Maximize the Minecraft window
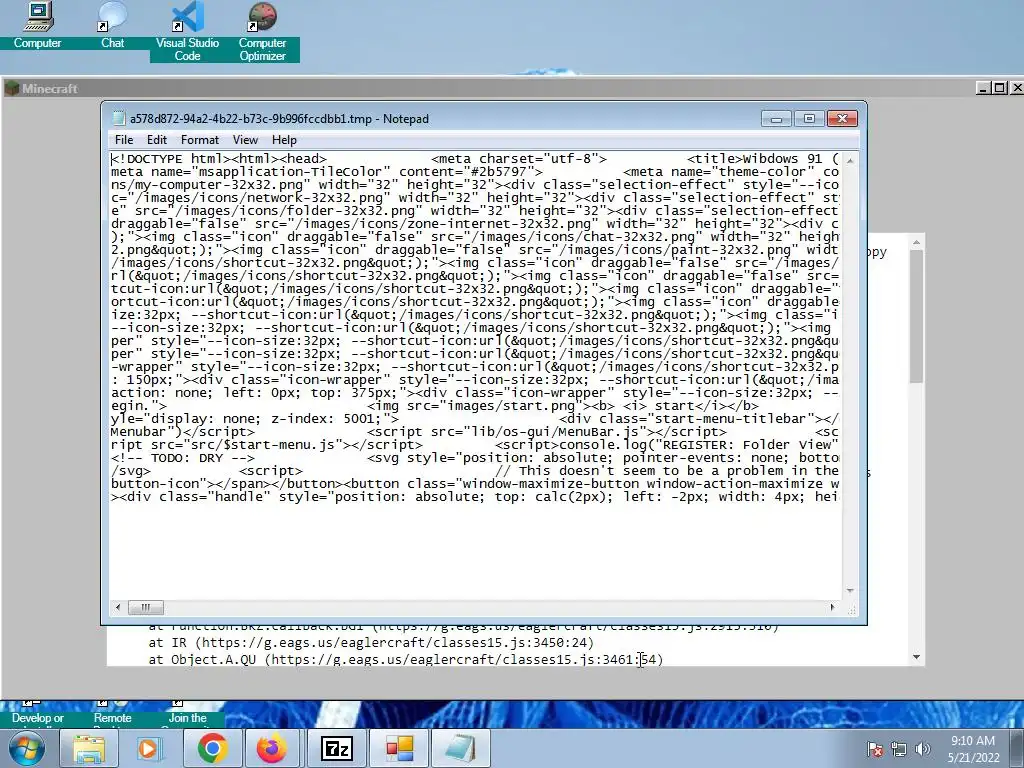This screenshot has height=768, width=1024. coord(999,88)
